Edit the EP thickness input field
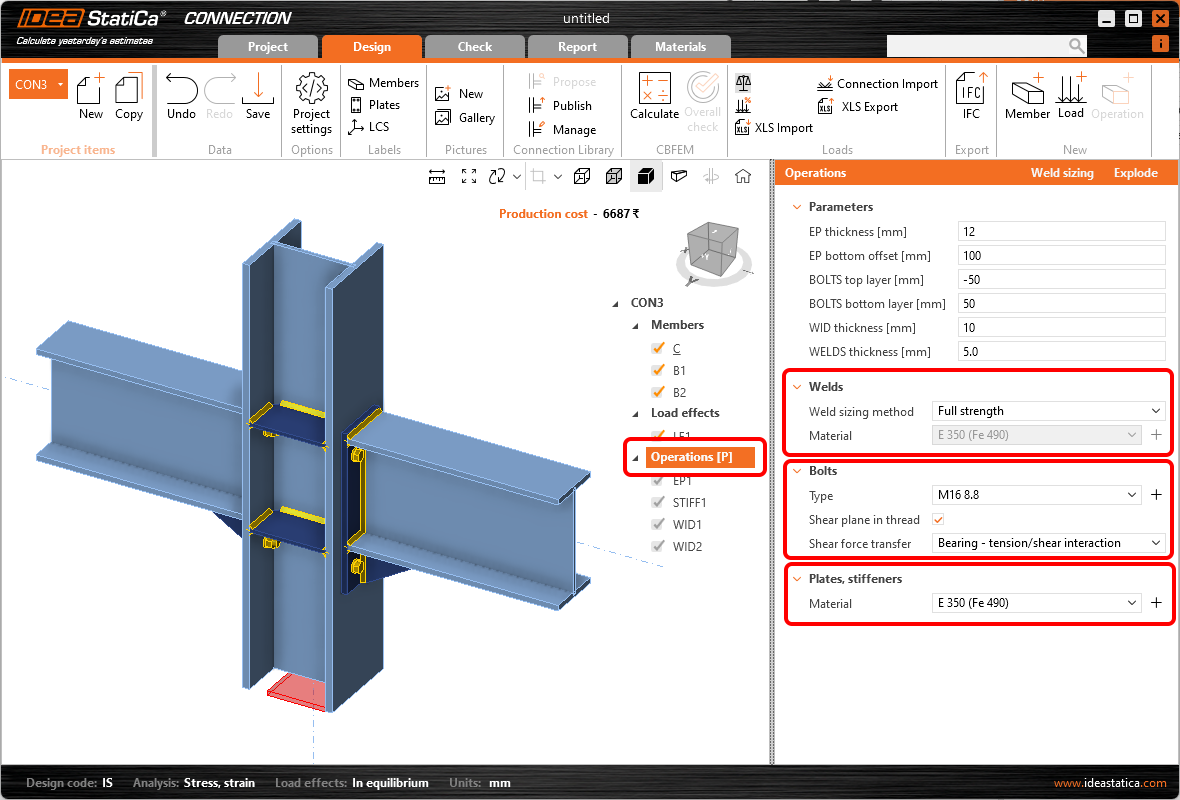 1061,231
